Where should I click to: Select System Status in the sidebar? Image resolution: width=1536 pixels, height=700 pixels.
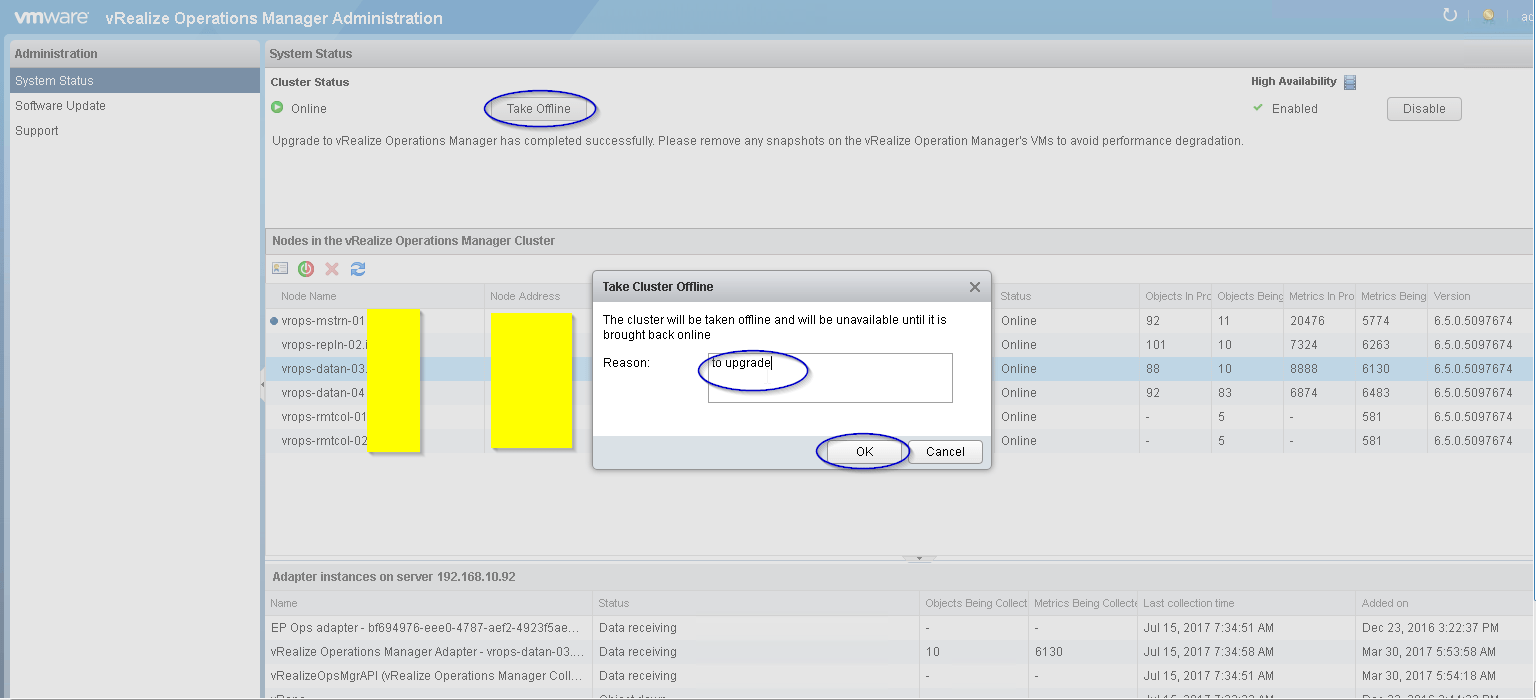tap(54, 81)
